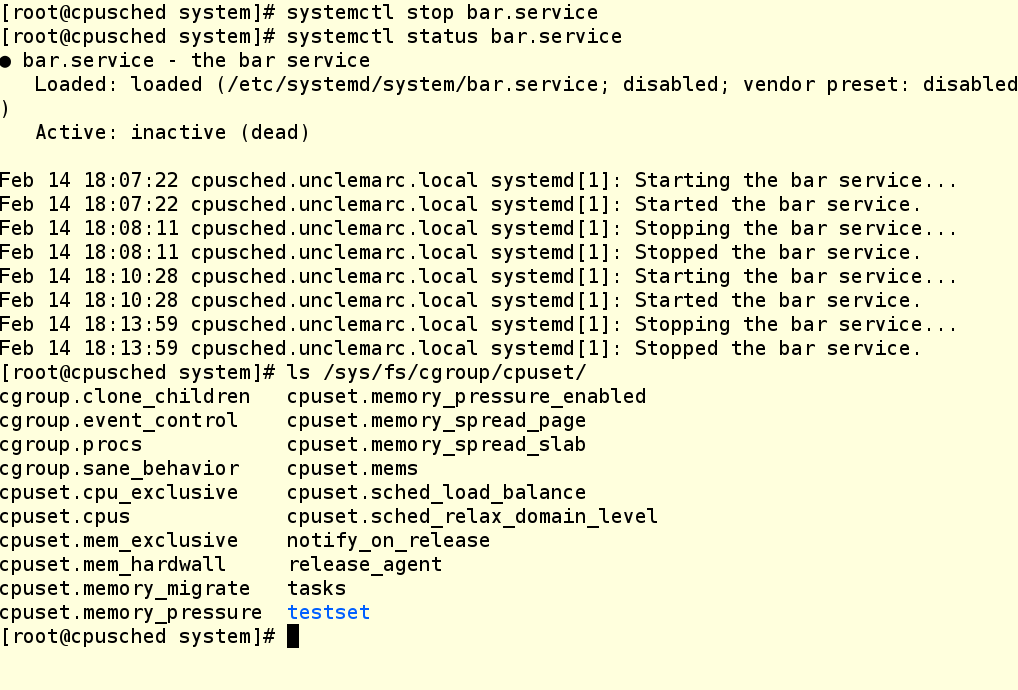Click the 'cpuset.memory_spread_page' entry
The width and height of the screenshot is (1018, 690).
pos(436,421)
